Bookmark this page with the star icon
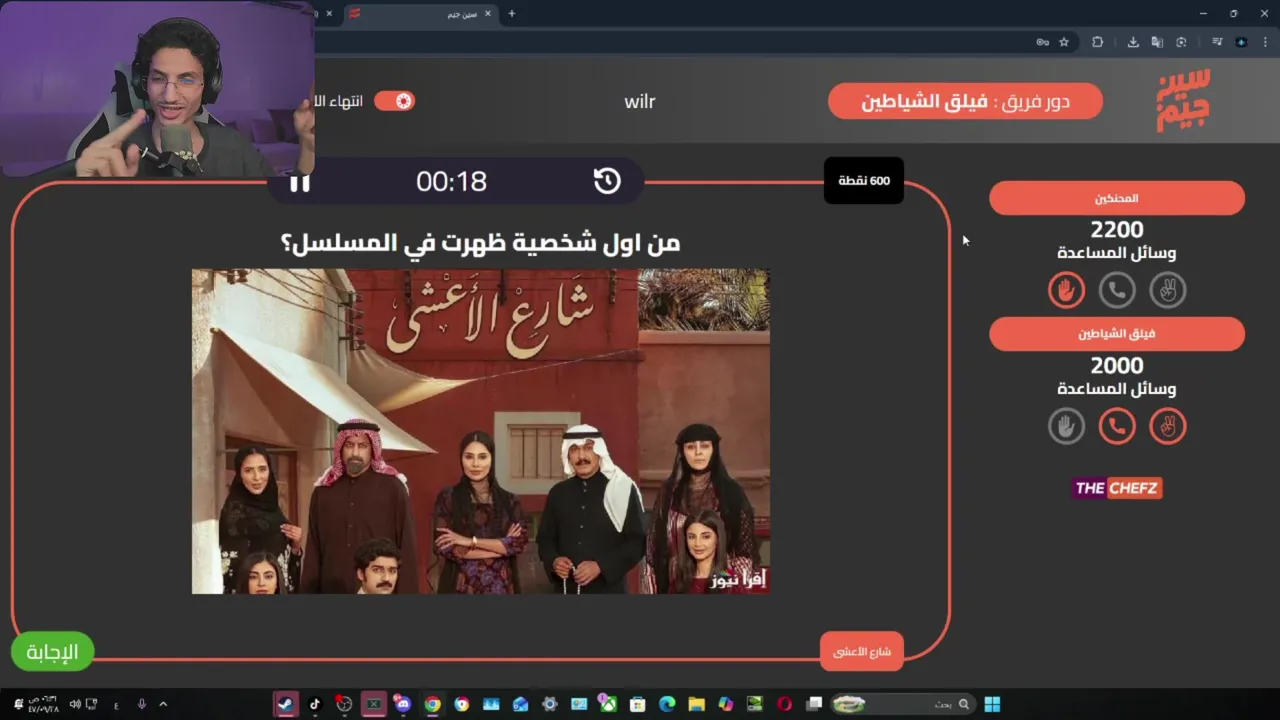The height and width of the screenshot is (720, 1280). coord(1064,42)
